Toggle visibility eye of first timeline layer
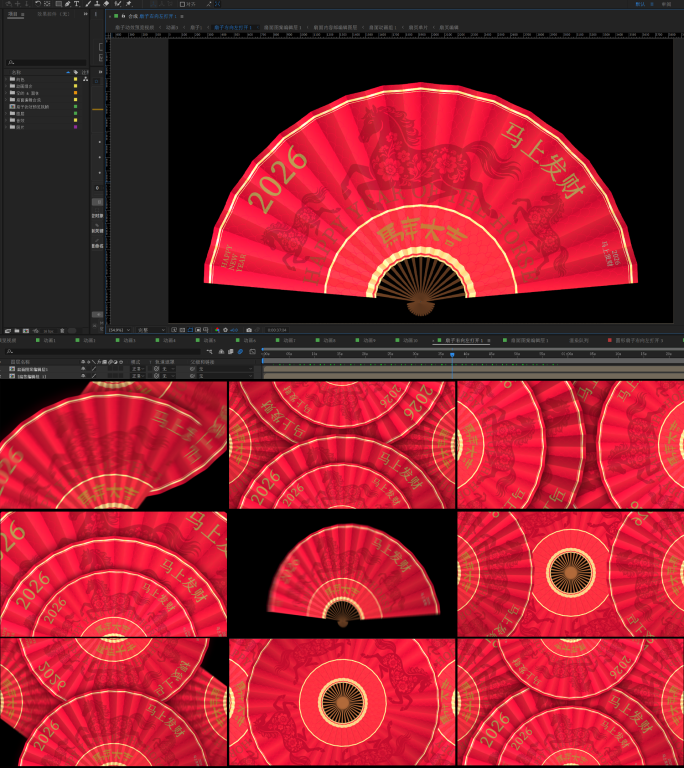Viewport: 684px width, 768px height. (82, 369)
